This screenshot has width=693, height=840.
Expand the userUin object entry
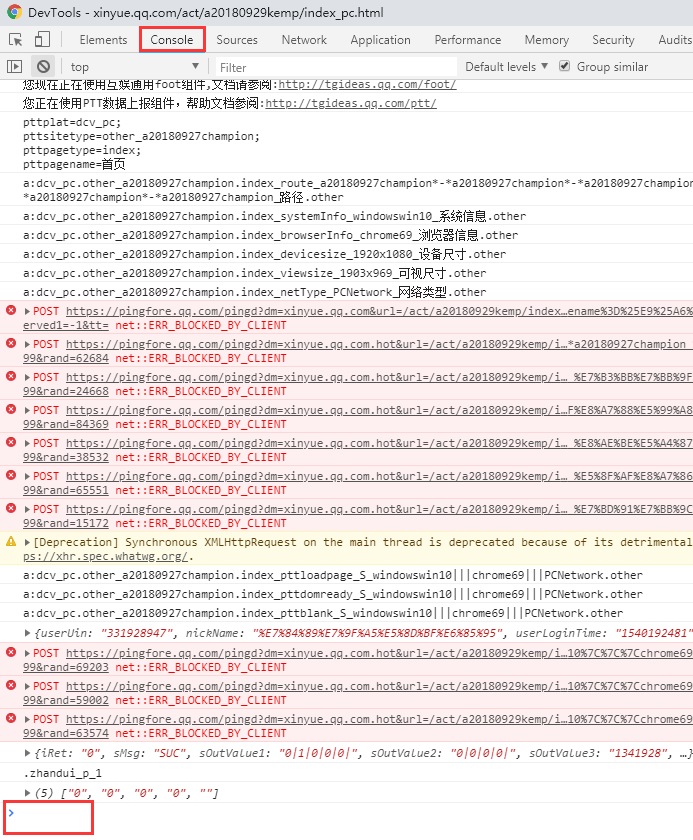[27, 633]
